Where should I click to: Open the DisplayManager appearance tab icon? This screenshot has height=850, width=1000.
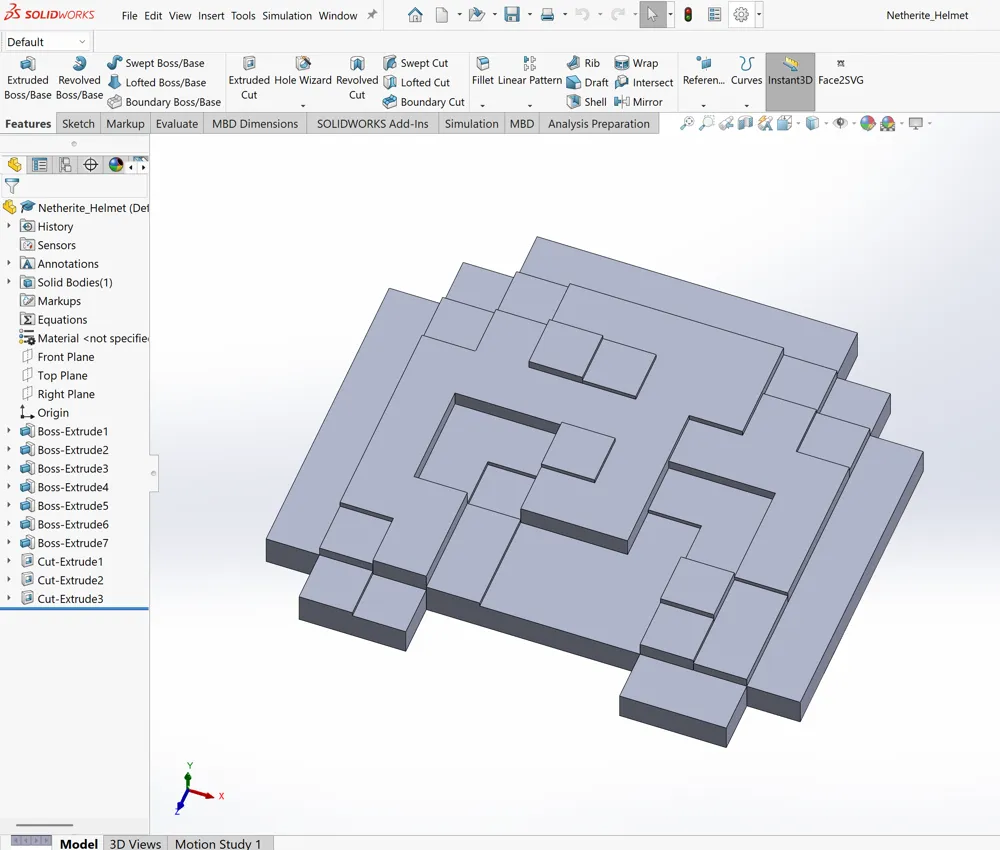pos(116,165)
